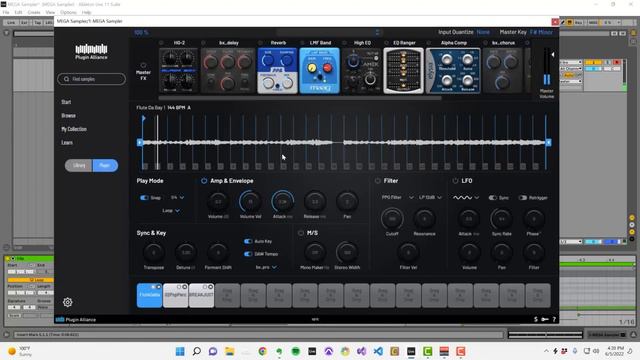Screen dimensions: 640x360
Task: Collapse the master FX side arrow
Action: click(x=553, y=54)
